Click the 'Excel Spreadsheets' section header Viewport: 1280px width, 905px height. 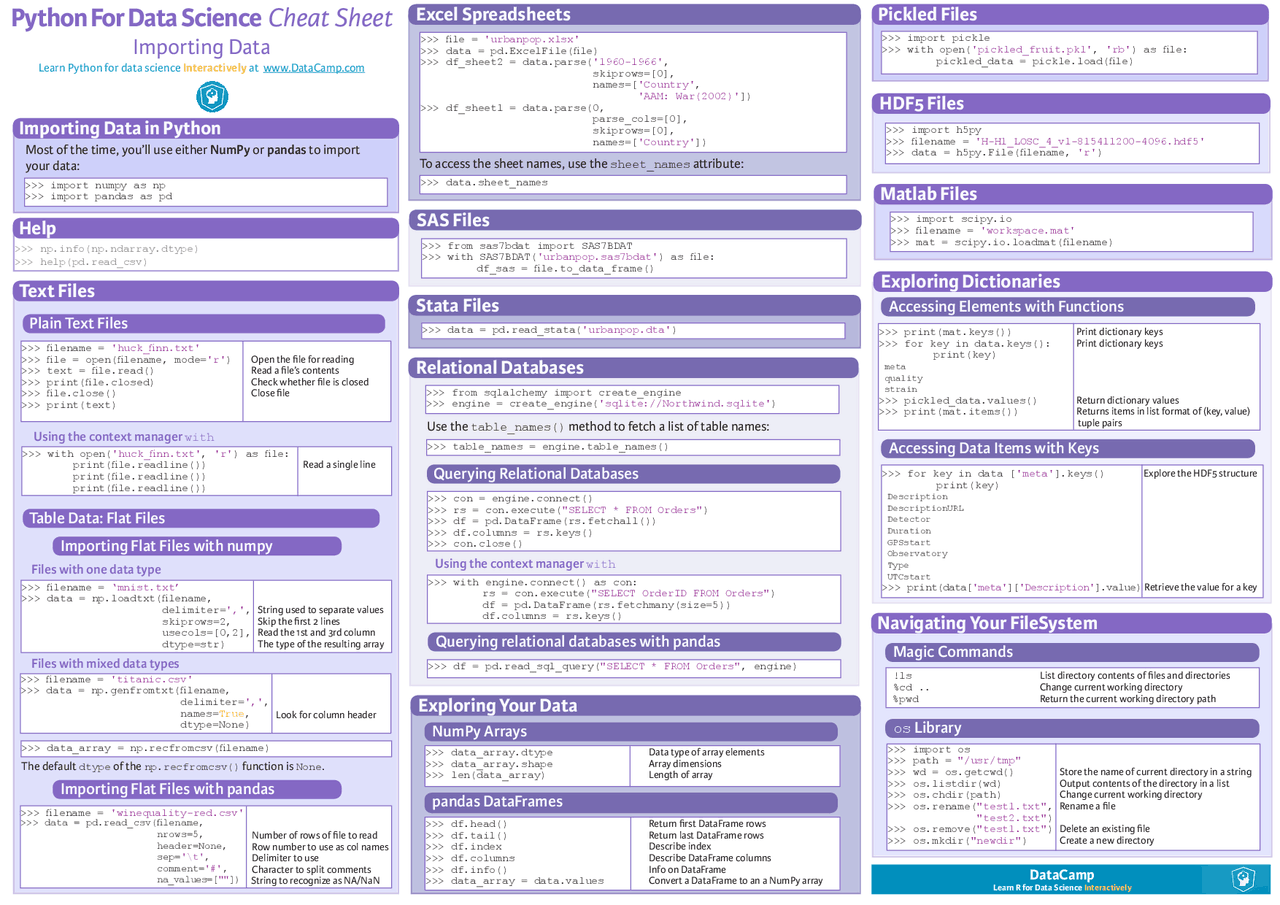635,14
